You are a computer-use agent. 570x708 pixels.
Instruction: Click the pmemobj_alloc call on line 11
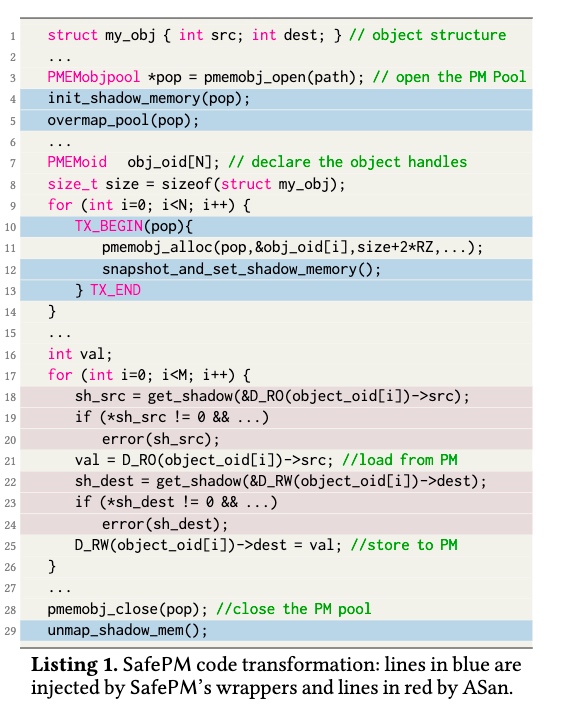[292, 247]
